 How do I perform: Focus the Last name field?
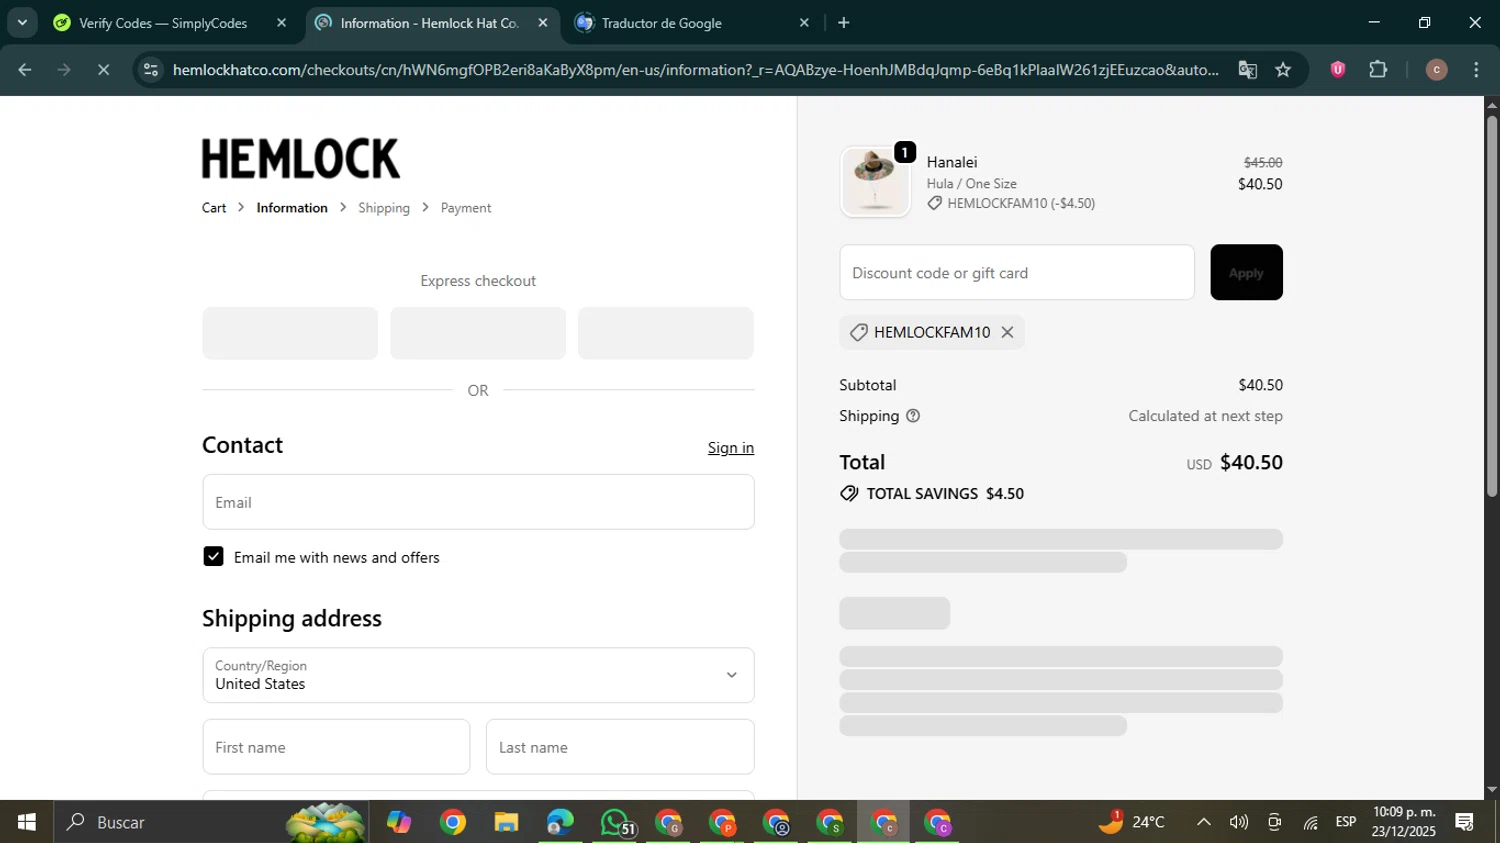pos(620,747)
